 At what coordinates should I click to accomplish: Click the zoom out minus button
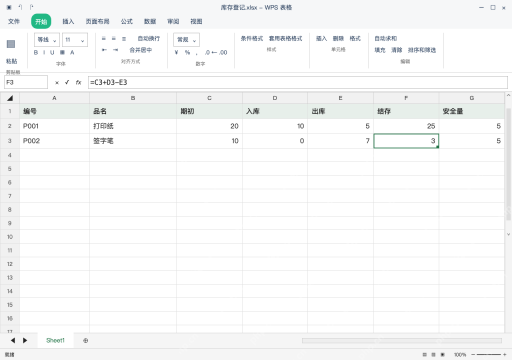point(473,354)
